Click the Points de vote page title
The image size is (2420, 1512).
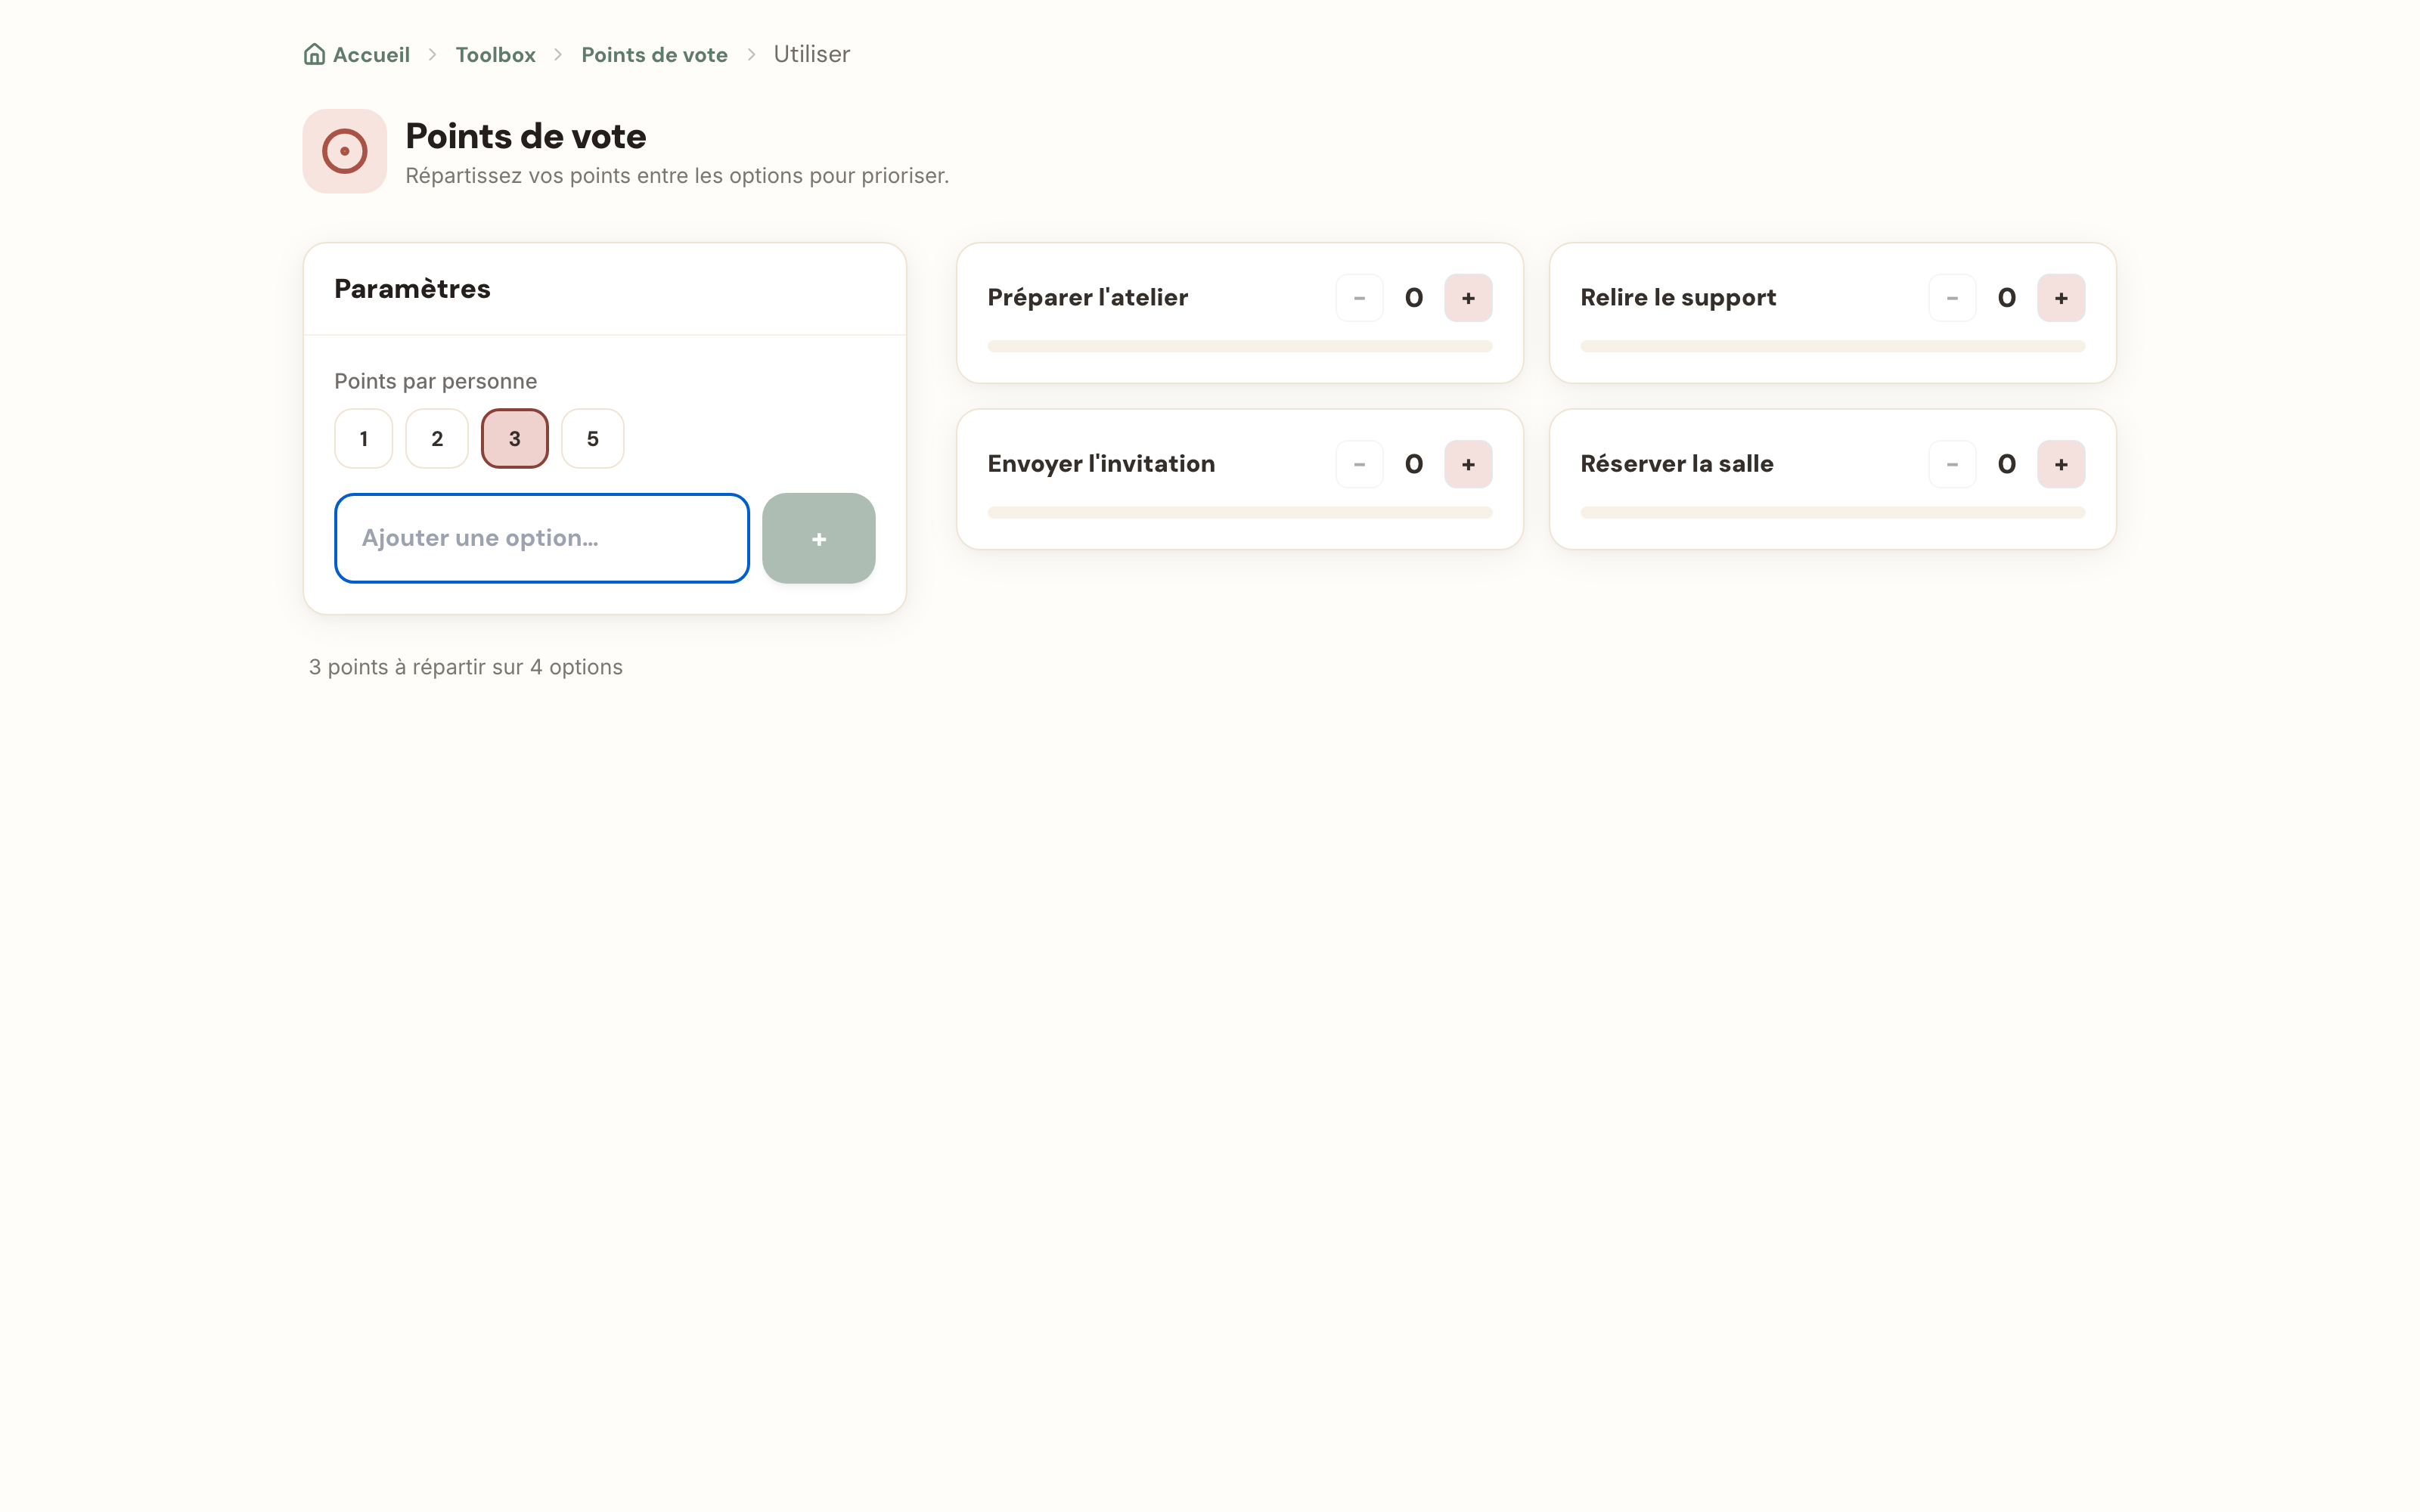click(x=525, y=136)
